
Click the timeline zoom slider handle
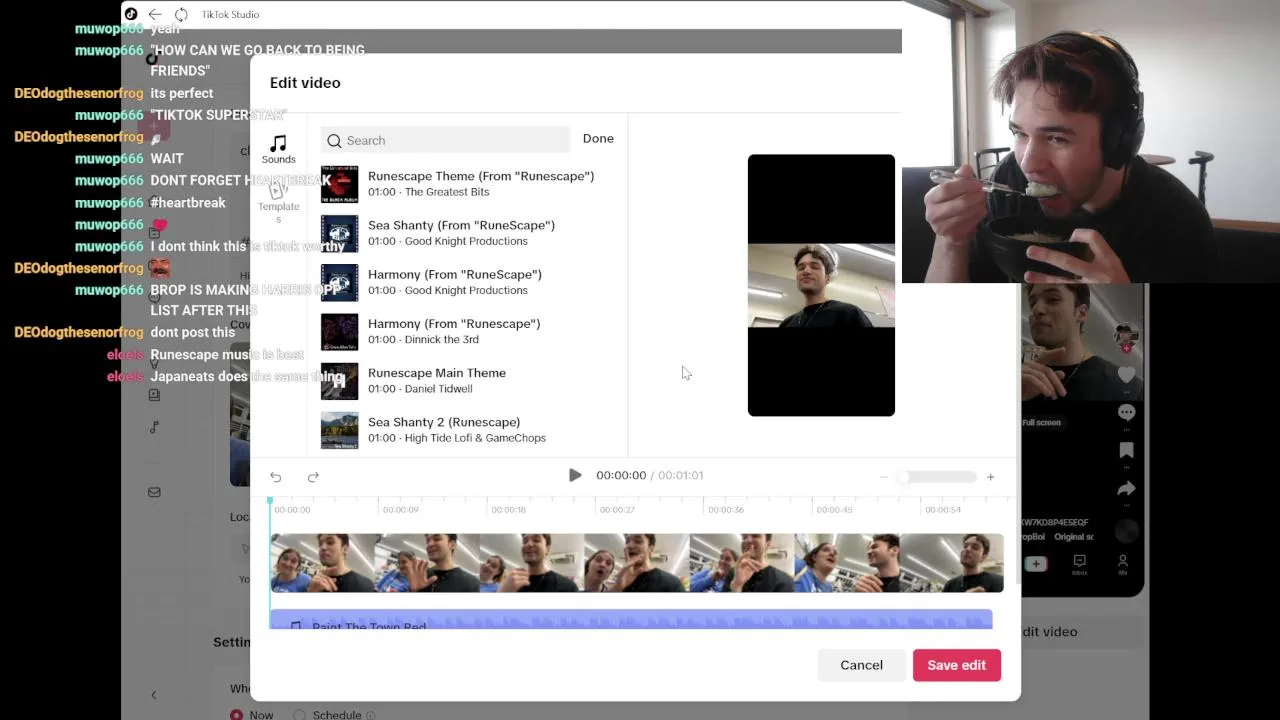(903, 477)
